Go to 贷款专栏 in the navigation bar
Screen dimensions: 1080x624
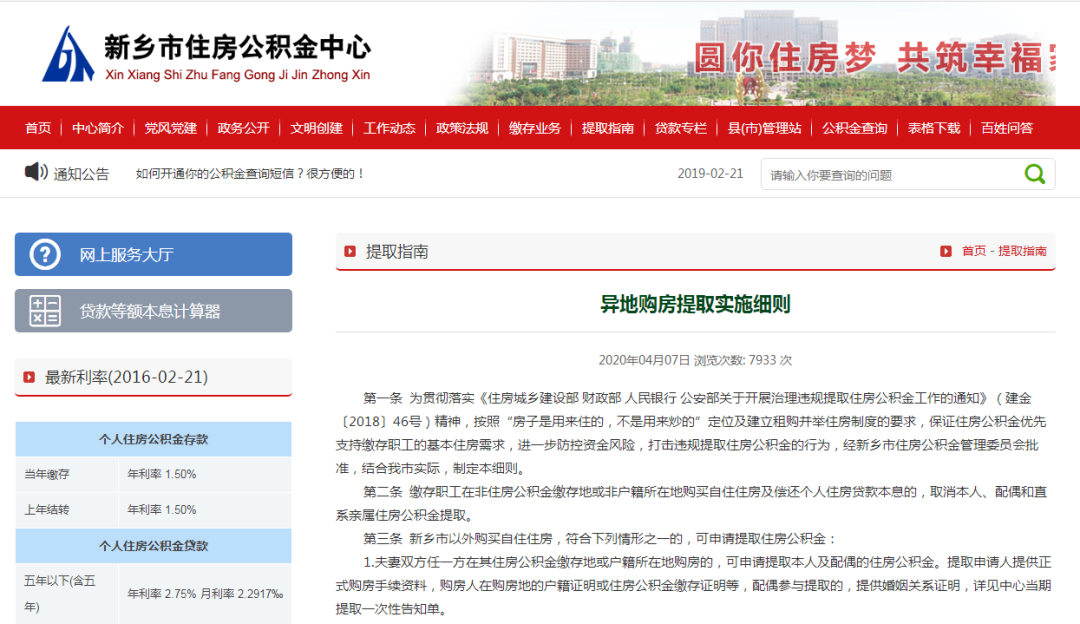point(681,128)
